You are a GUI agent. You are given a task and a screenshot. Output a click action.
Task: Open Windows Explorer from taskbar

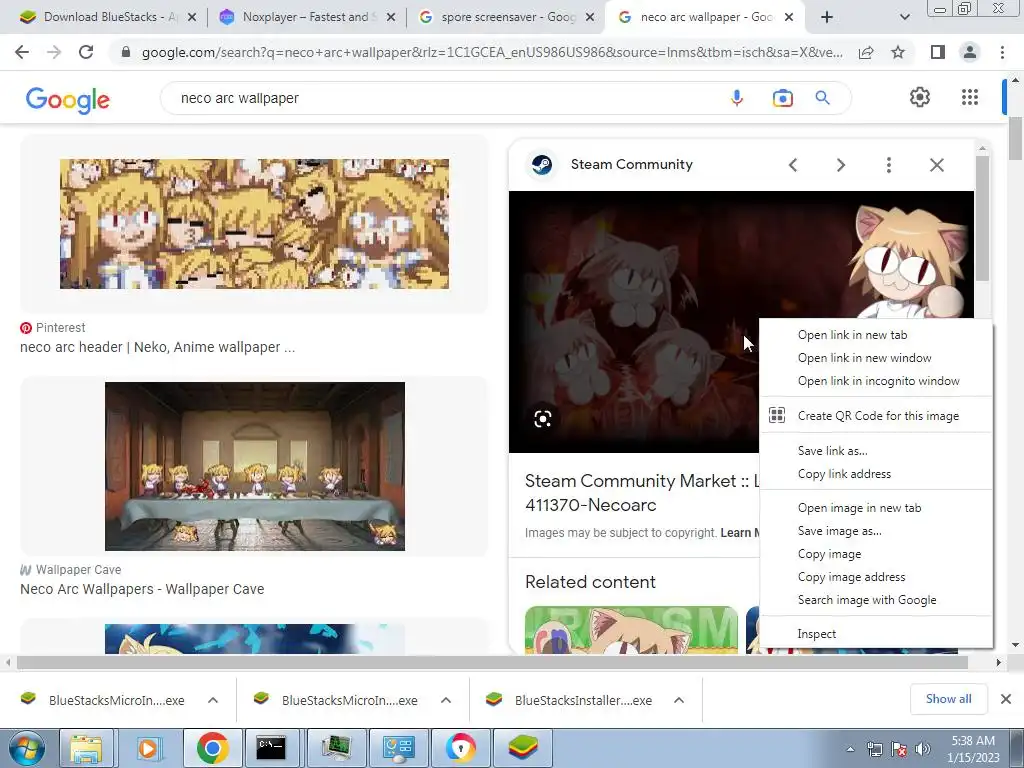[x=86, y=748]
